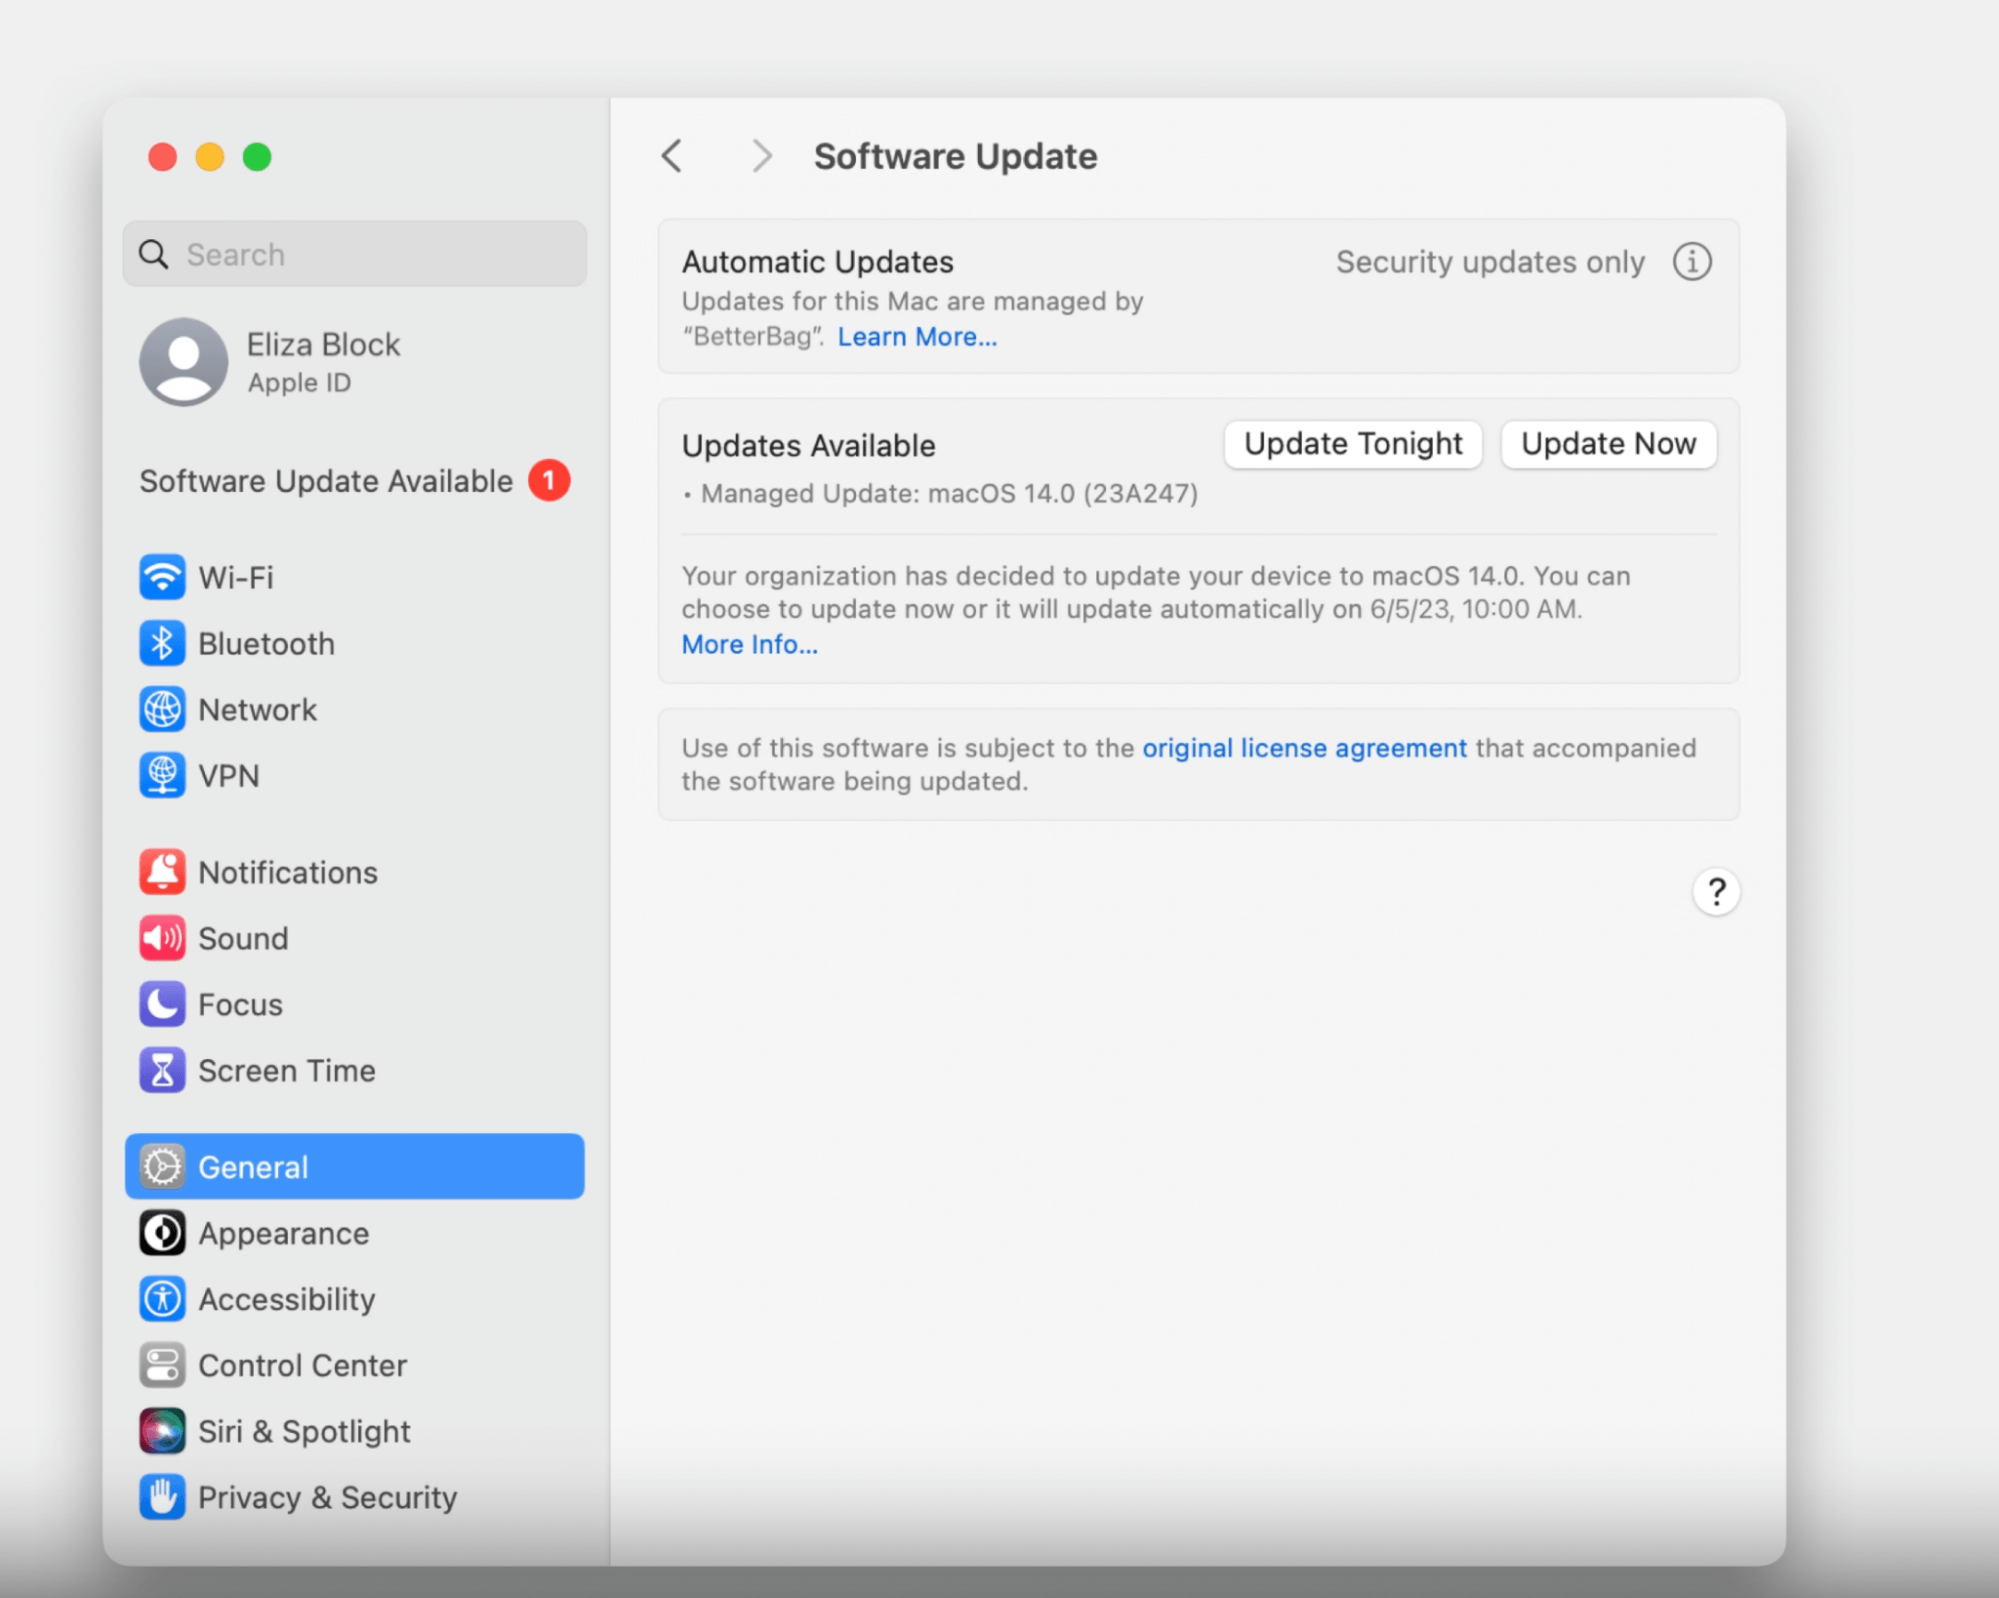
Task: Open Control Center sidebar item
Action: coord(302,1365)
